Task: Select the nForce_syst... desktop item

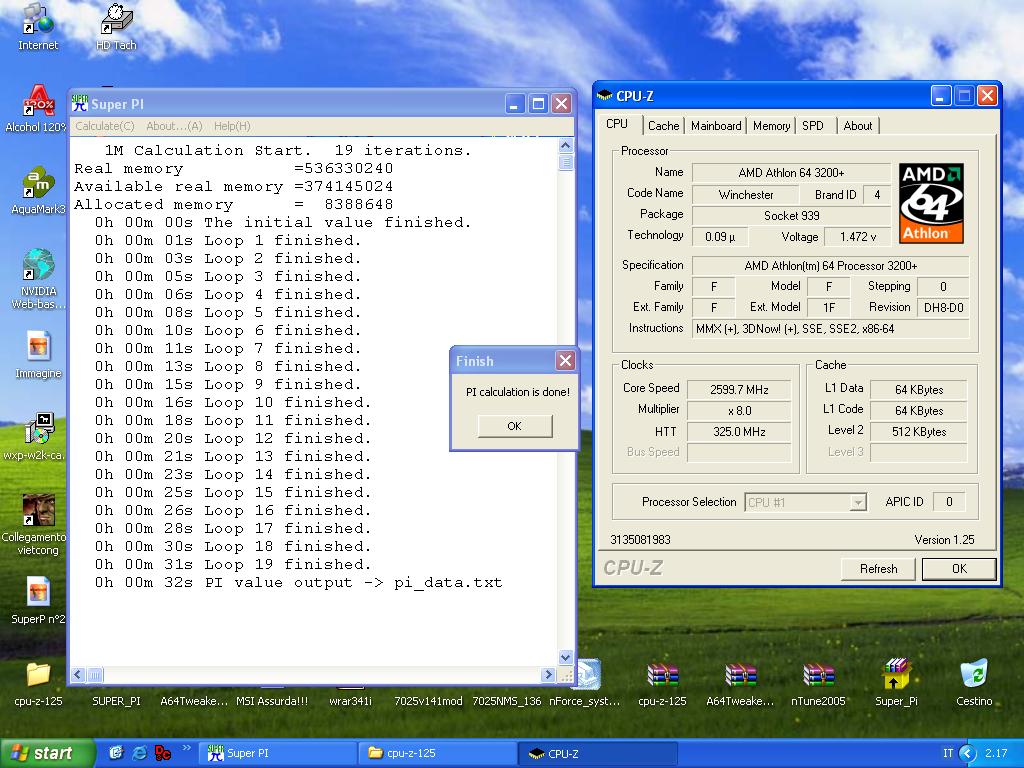Action: click(585, 682)
